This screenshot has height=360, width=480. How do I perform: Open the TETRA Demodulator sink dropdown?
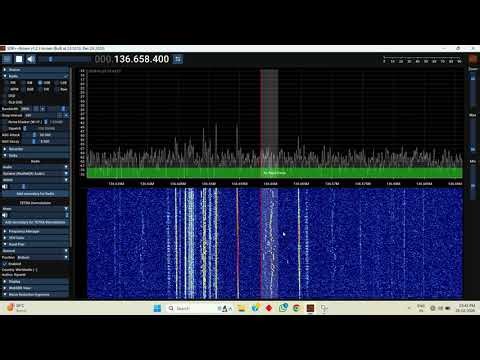35,209
